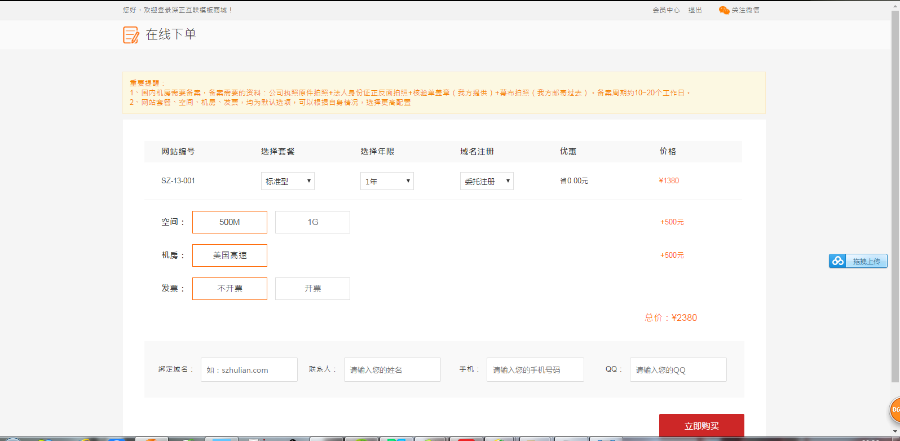The width and height of the screenshot is (900, 441).
Task: Open the 1年 duration dropdown
Action: pos(387,181)
